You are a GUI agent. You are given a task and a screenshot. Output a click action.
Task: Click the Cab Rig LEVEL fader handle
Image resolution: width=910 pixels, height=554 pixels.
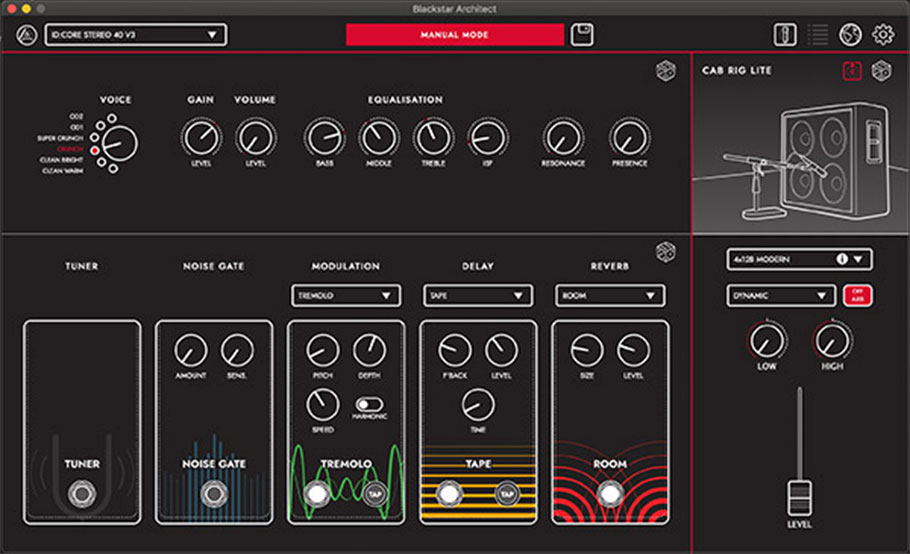tap(799, 498)
